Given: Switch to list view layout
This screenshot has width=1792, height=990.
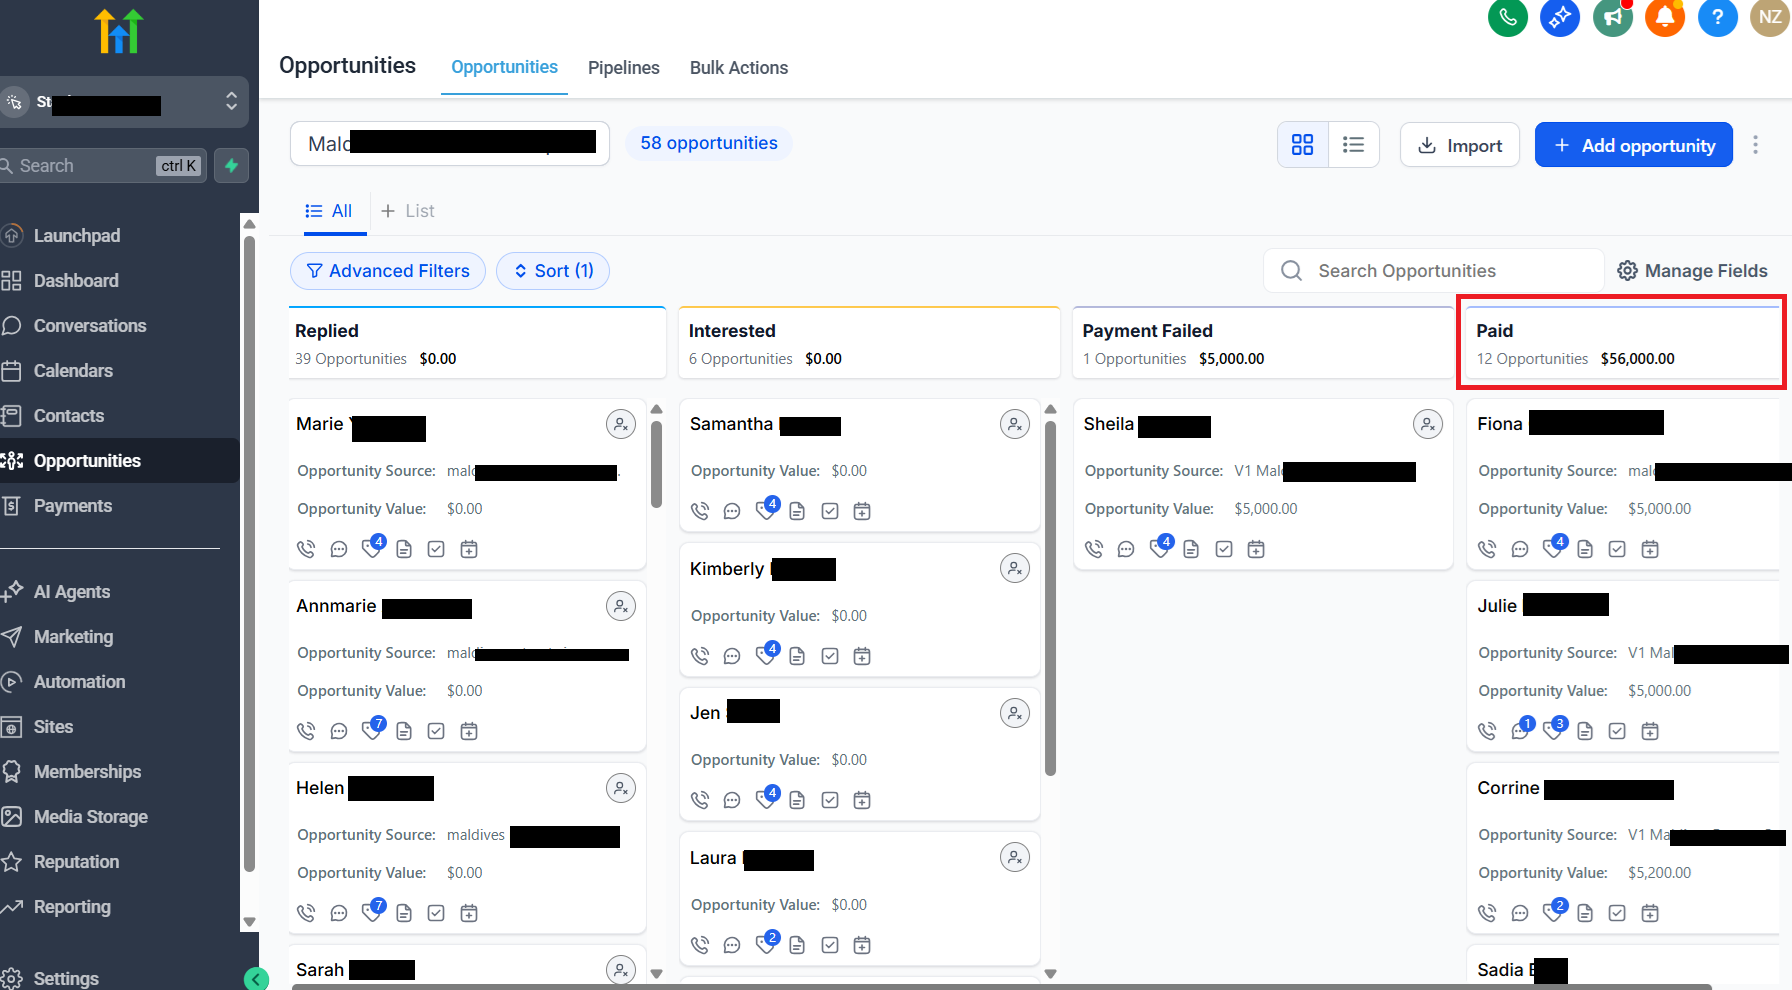Looking at the screenshot, I should coord(1354,144).
